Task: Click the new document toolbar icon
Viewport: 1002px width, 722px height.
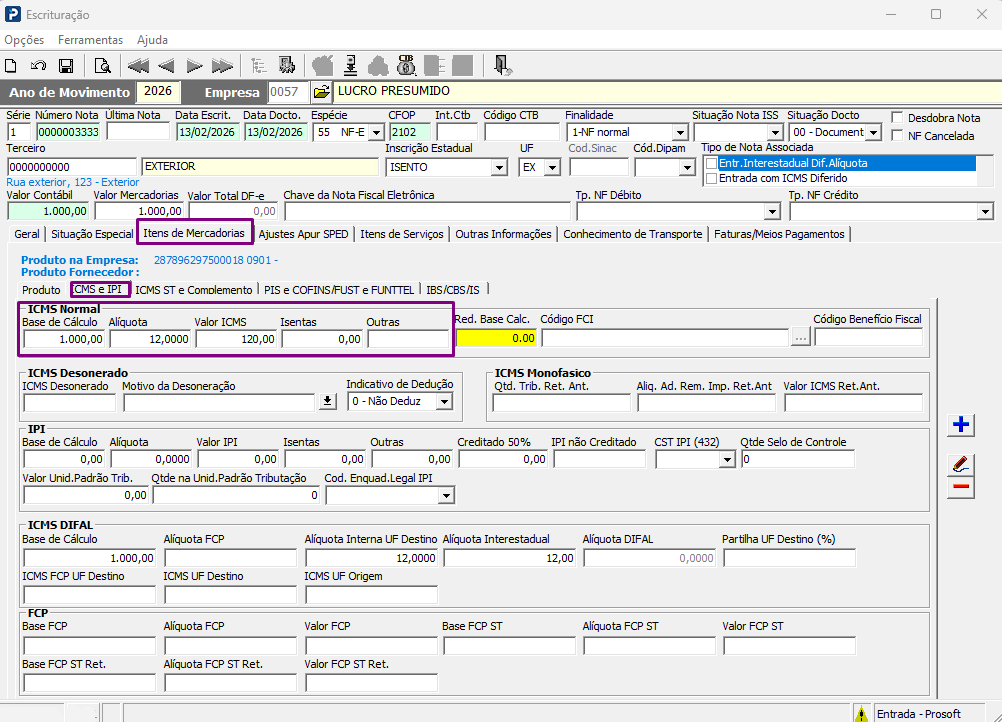Action: (11, 66)
